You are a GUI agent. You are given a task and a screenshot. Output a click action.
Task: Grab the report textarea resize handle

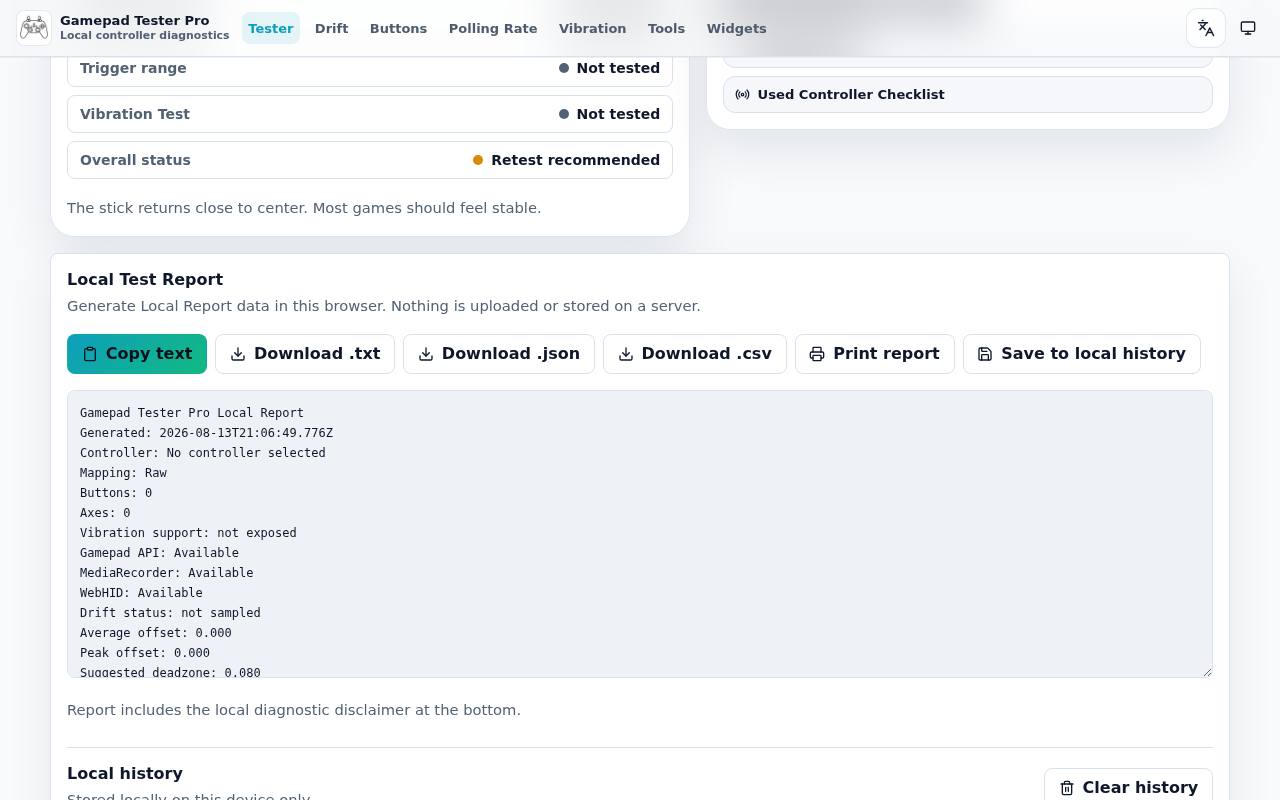tap(1206, 671)
